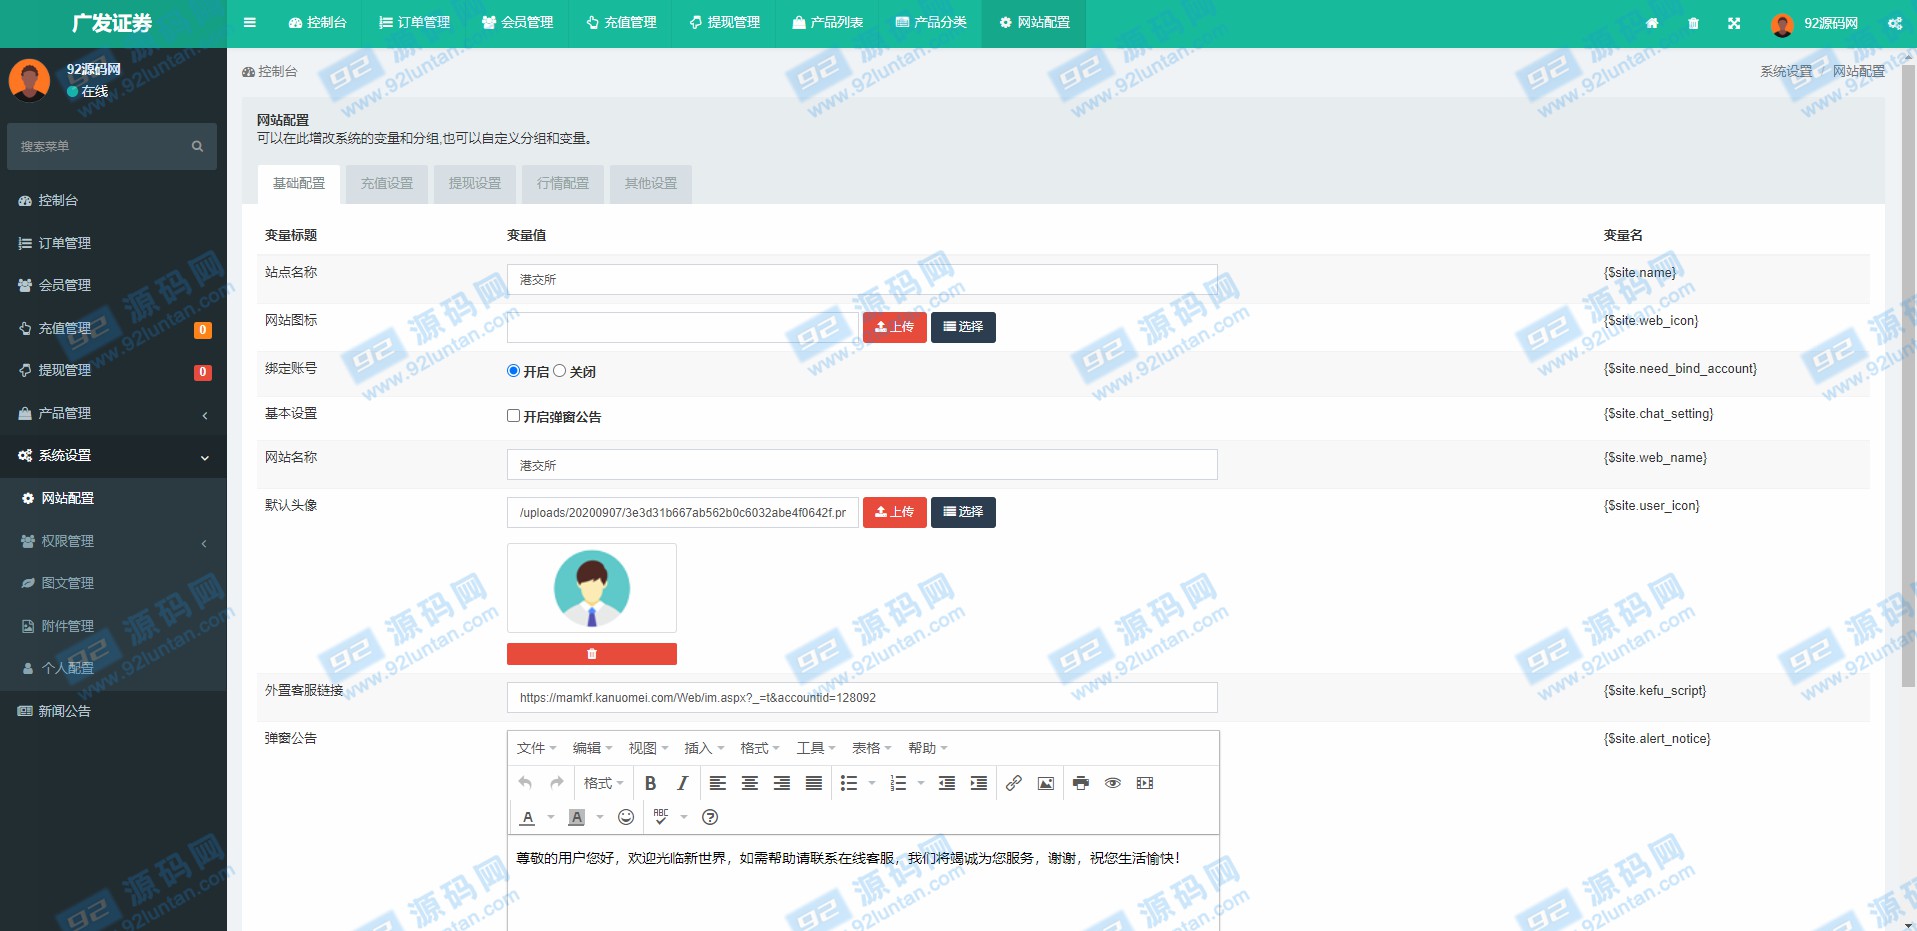Click 上传 button for 网站图标
Viewport: 1917px width, 931px height.
point(894,327)
